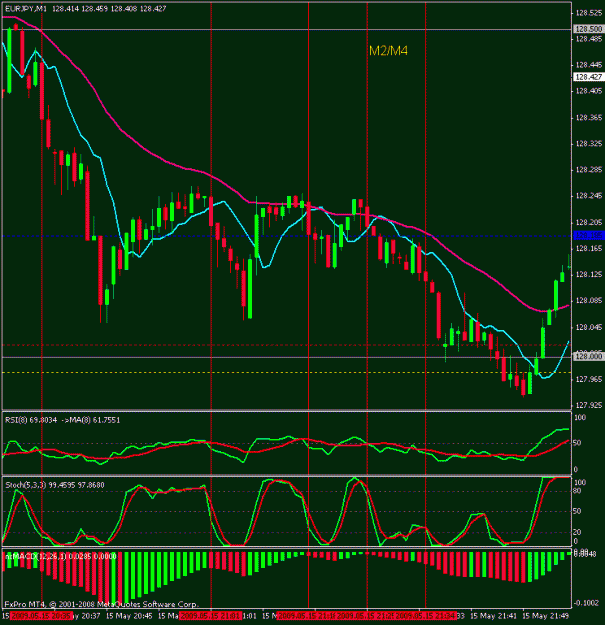Click the 128.045 price axis value

tap(589, 327)
